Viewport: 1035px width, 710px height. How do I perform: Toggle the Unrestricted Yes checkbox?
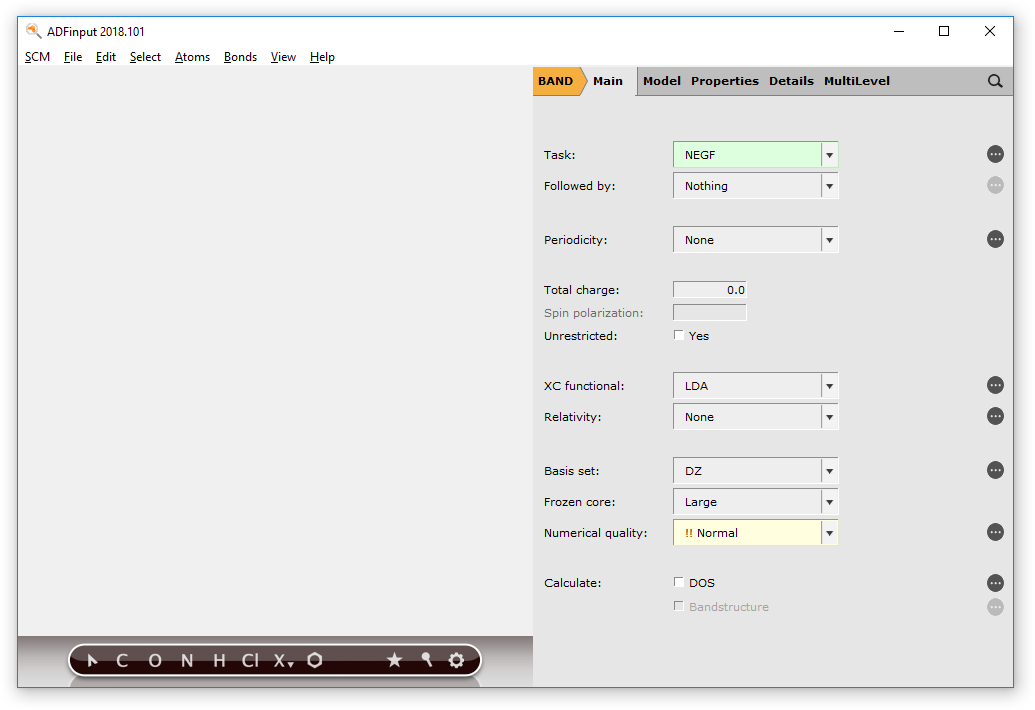(679, 335)
